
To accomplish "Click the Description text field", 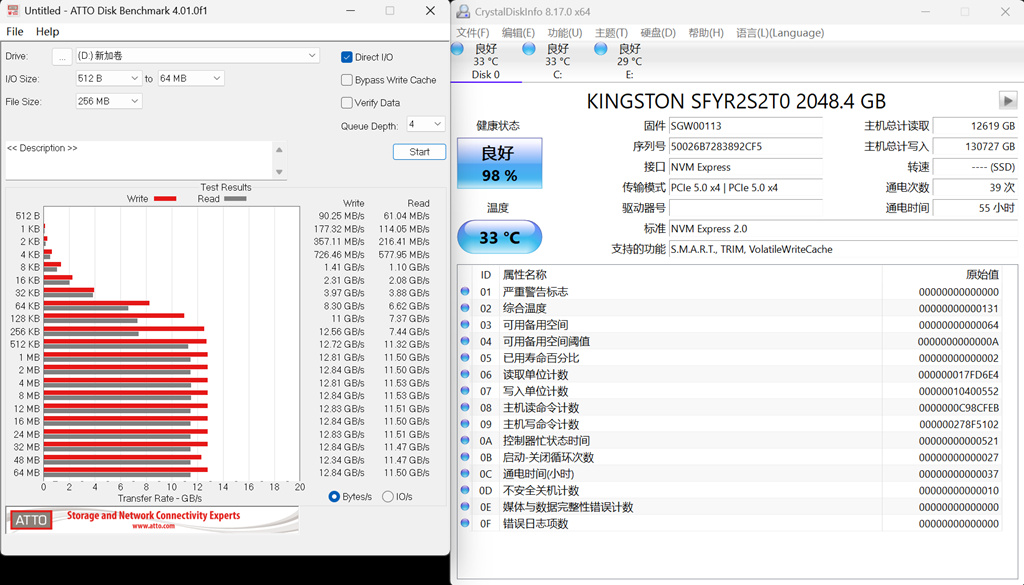I will point(138,160).
